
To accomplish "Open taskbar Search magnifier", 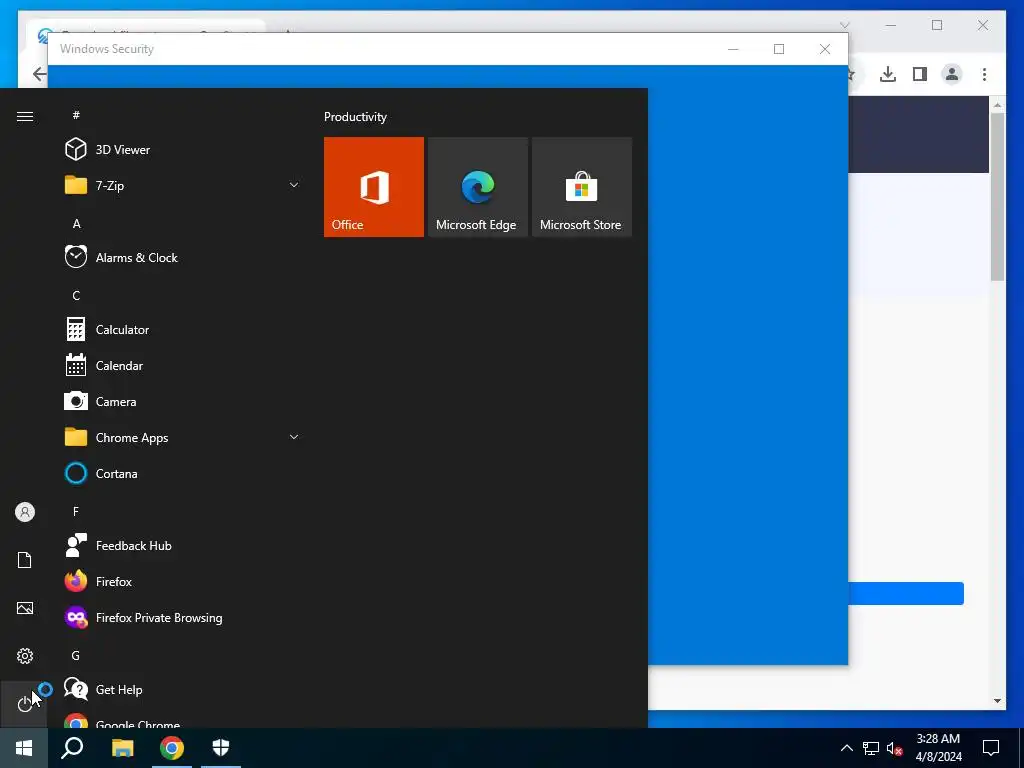I will (72, 748).
